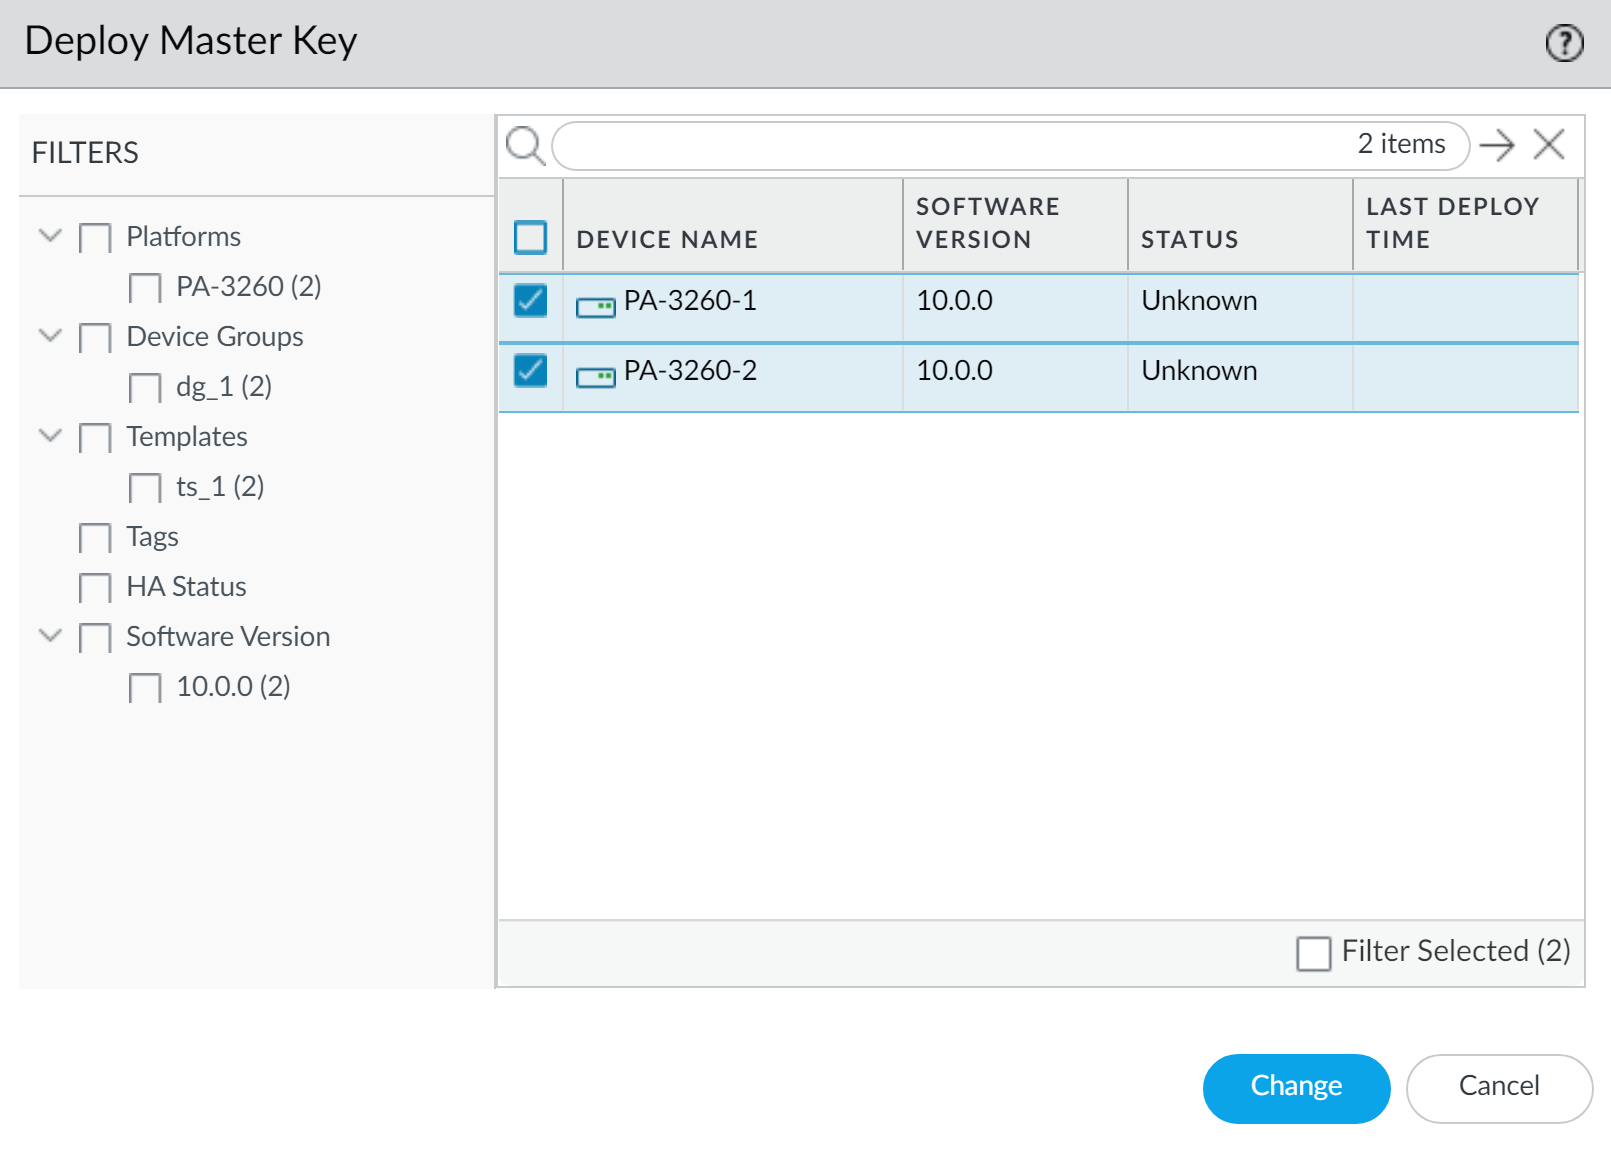Enable the Filter Selected (2) checkbox

pos(1313,953)
